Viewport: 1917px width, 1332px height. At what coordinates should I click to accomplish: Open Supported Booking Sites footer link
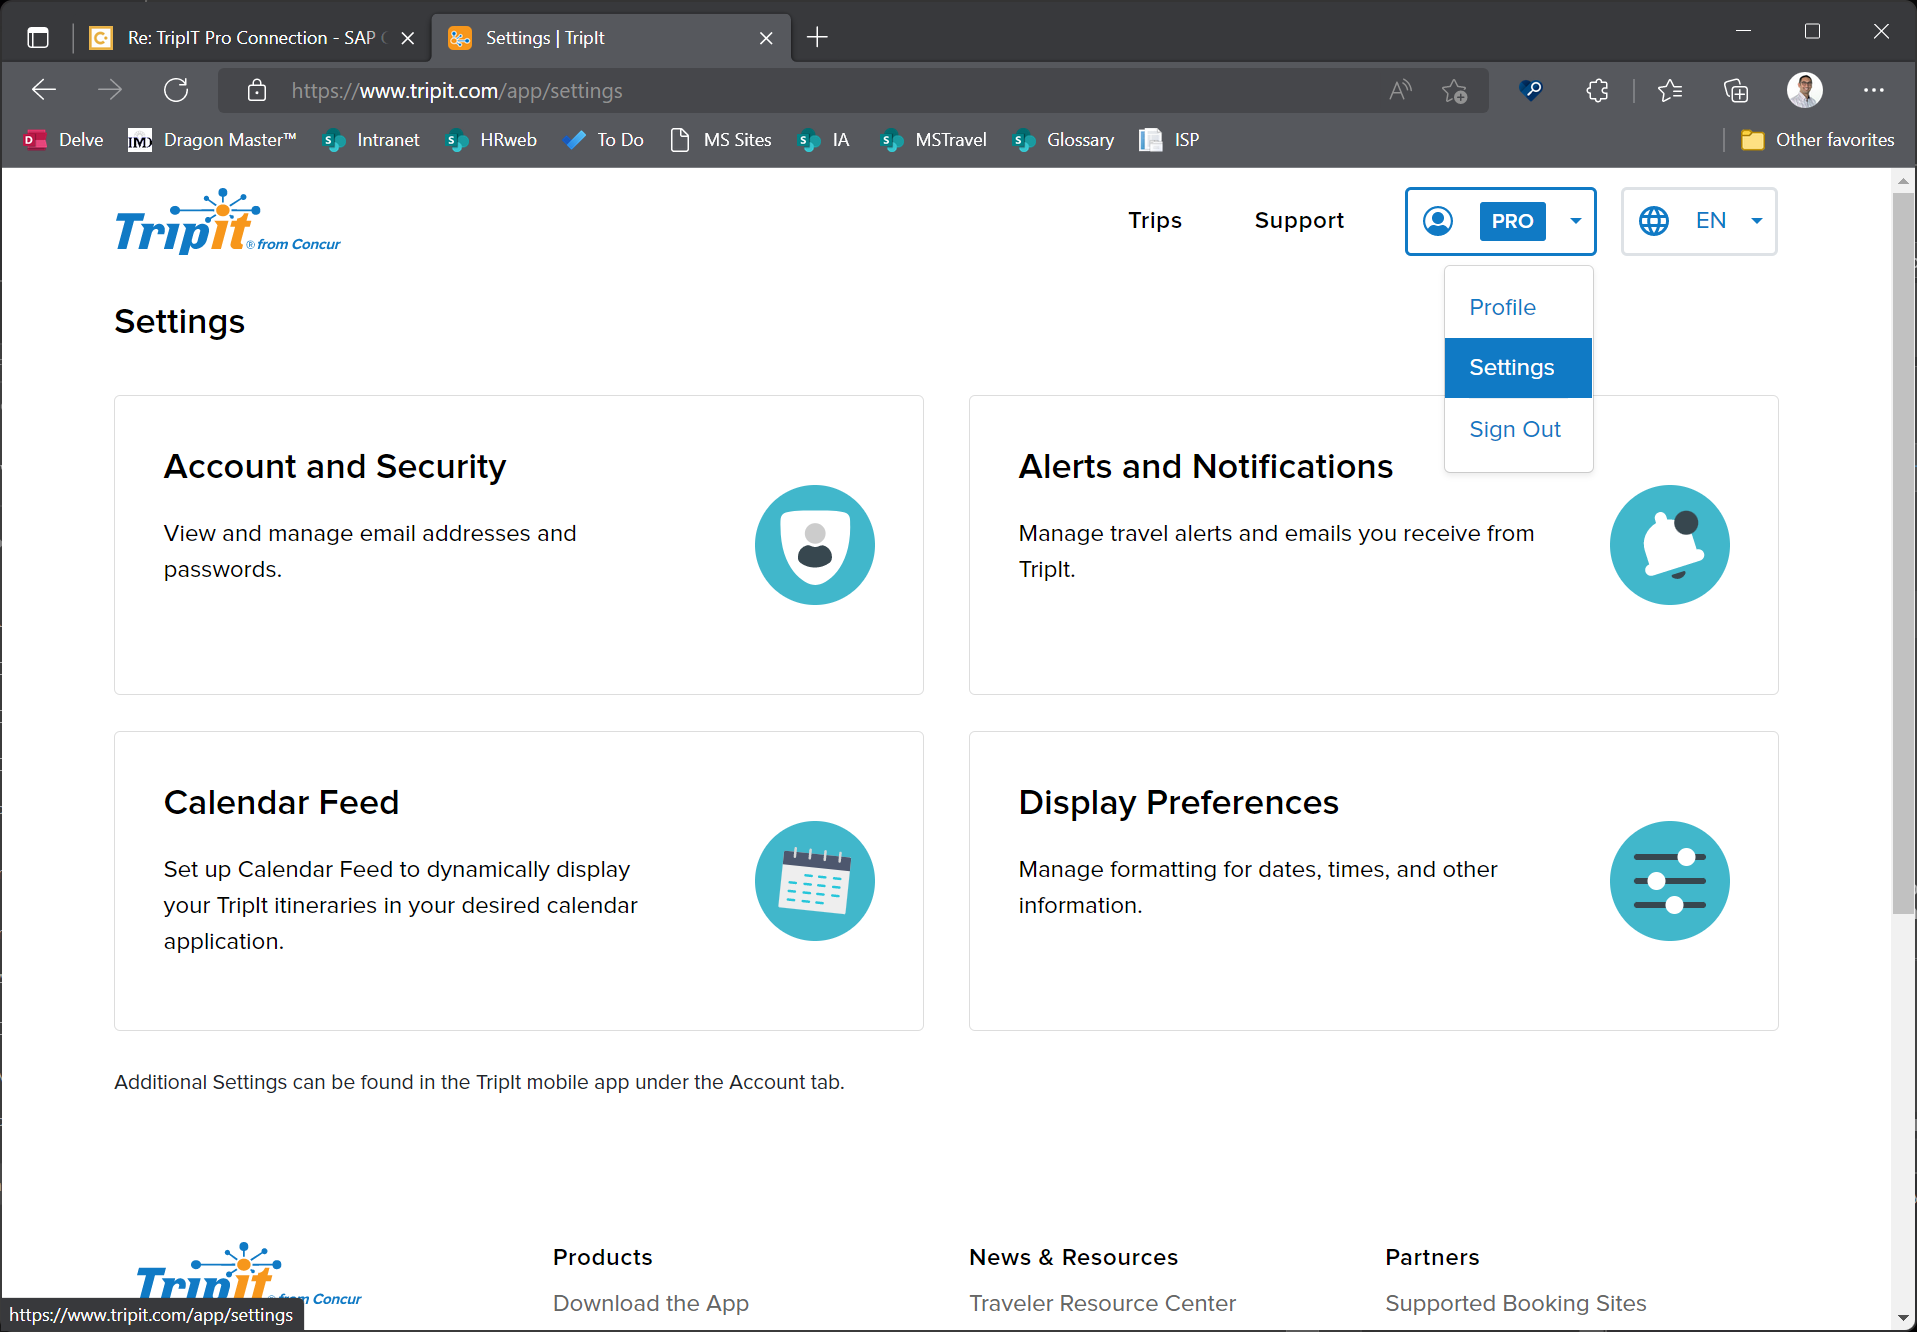click(1515, 1303)
